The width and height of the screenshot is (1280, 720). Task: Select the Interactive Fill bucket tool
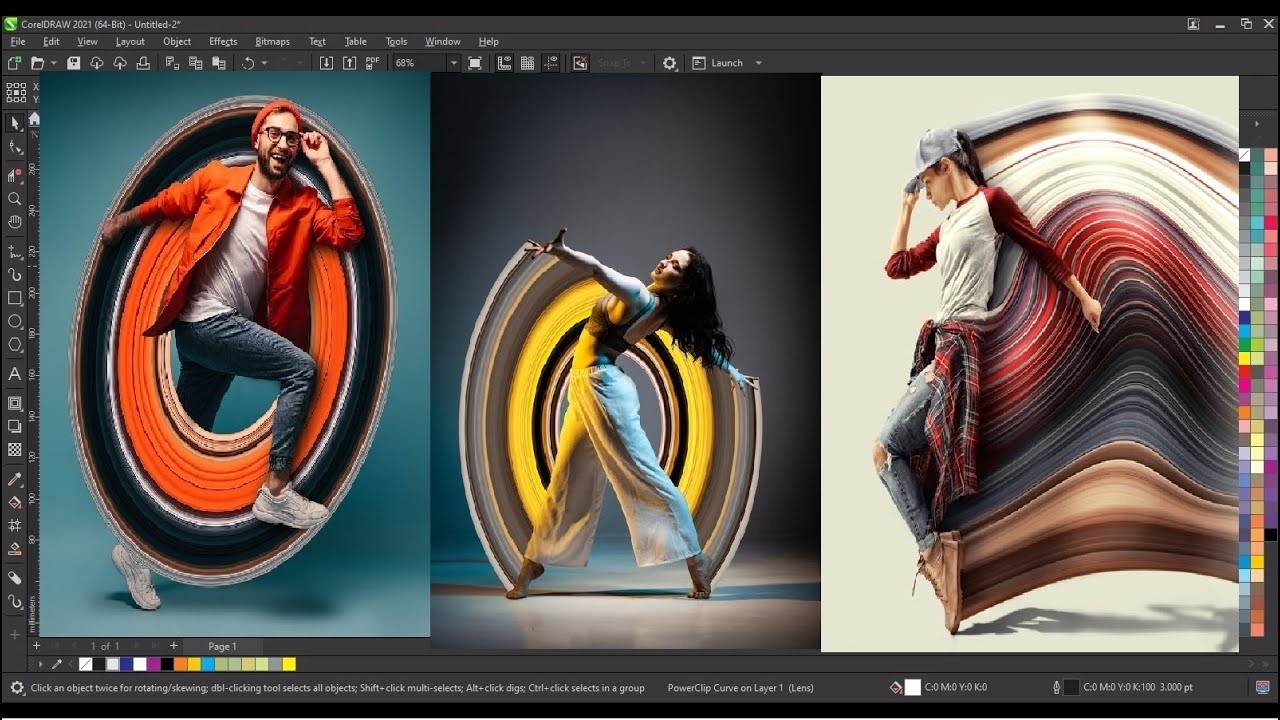pos(15,502)
